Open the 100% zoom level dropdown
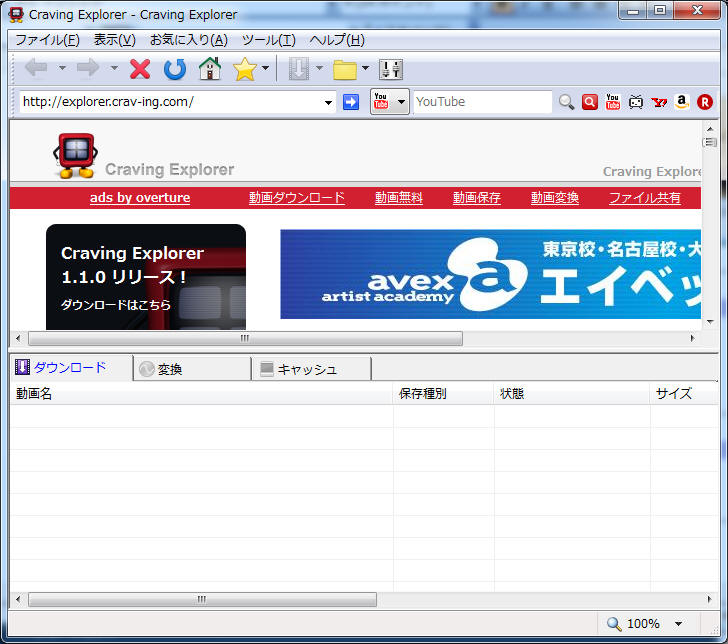The image size is (728, 644). (679, 624)
